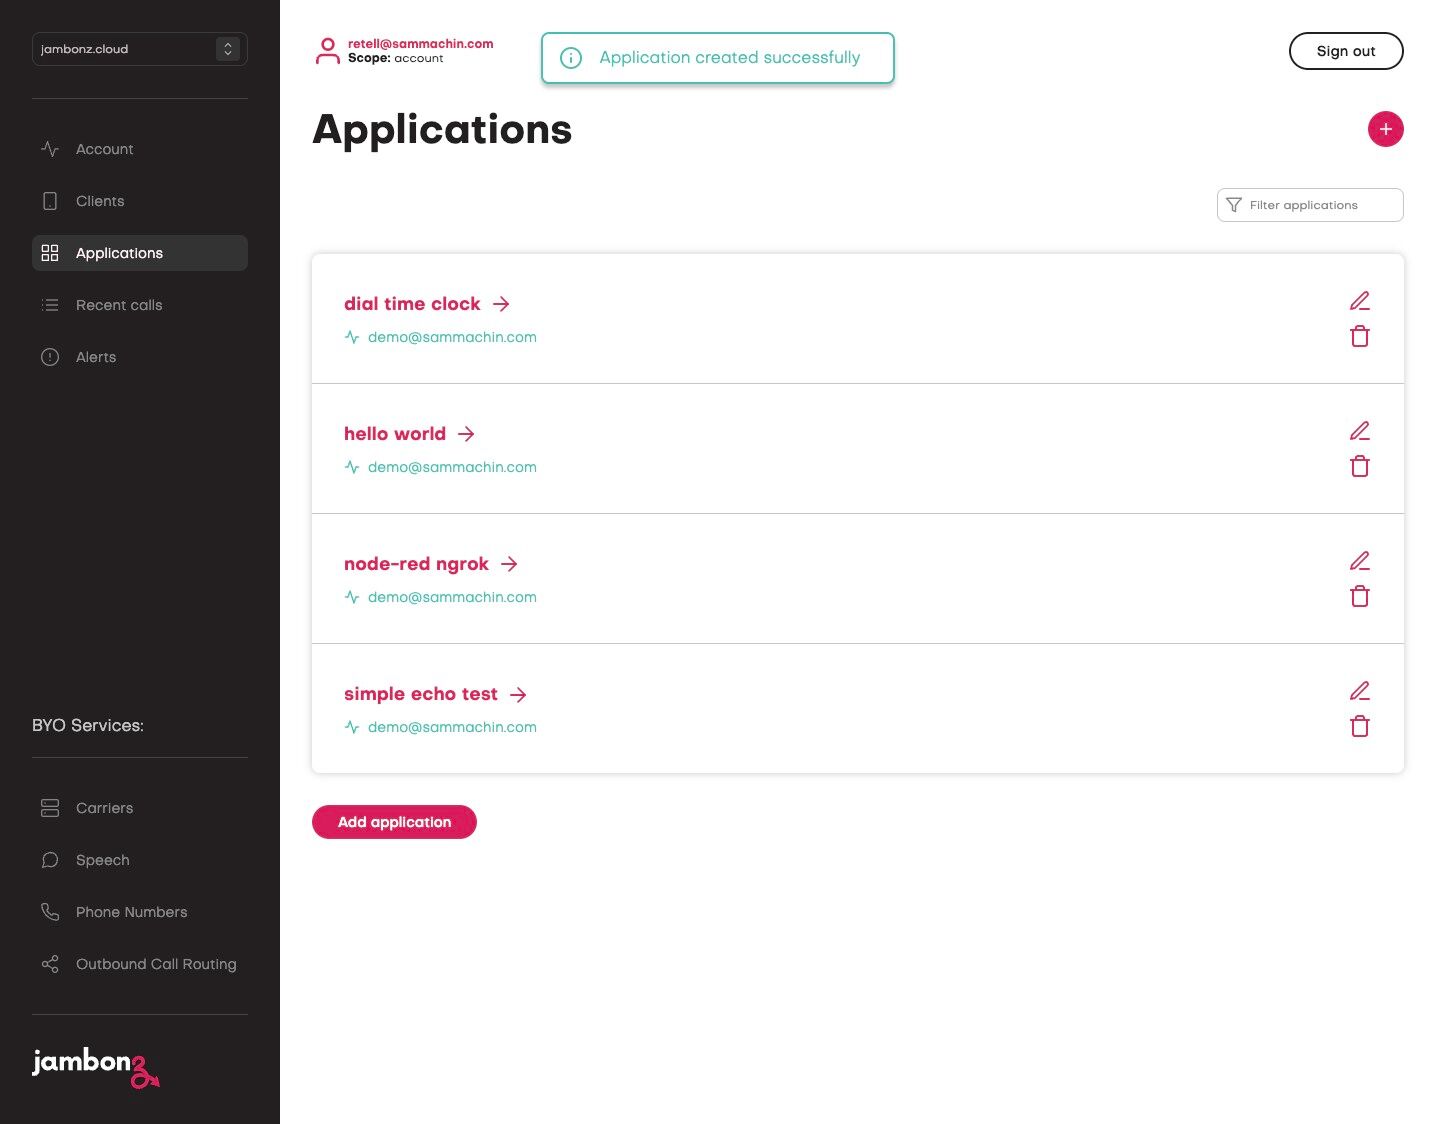
Task: Navigate to Carriers under BYO Services
Action: [x=104, y=808]
